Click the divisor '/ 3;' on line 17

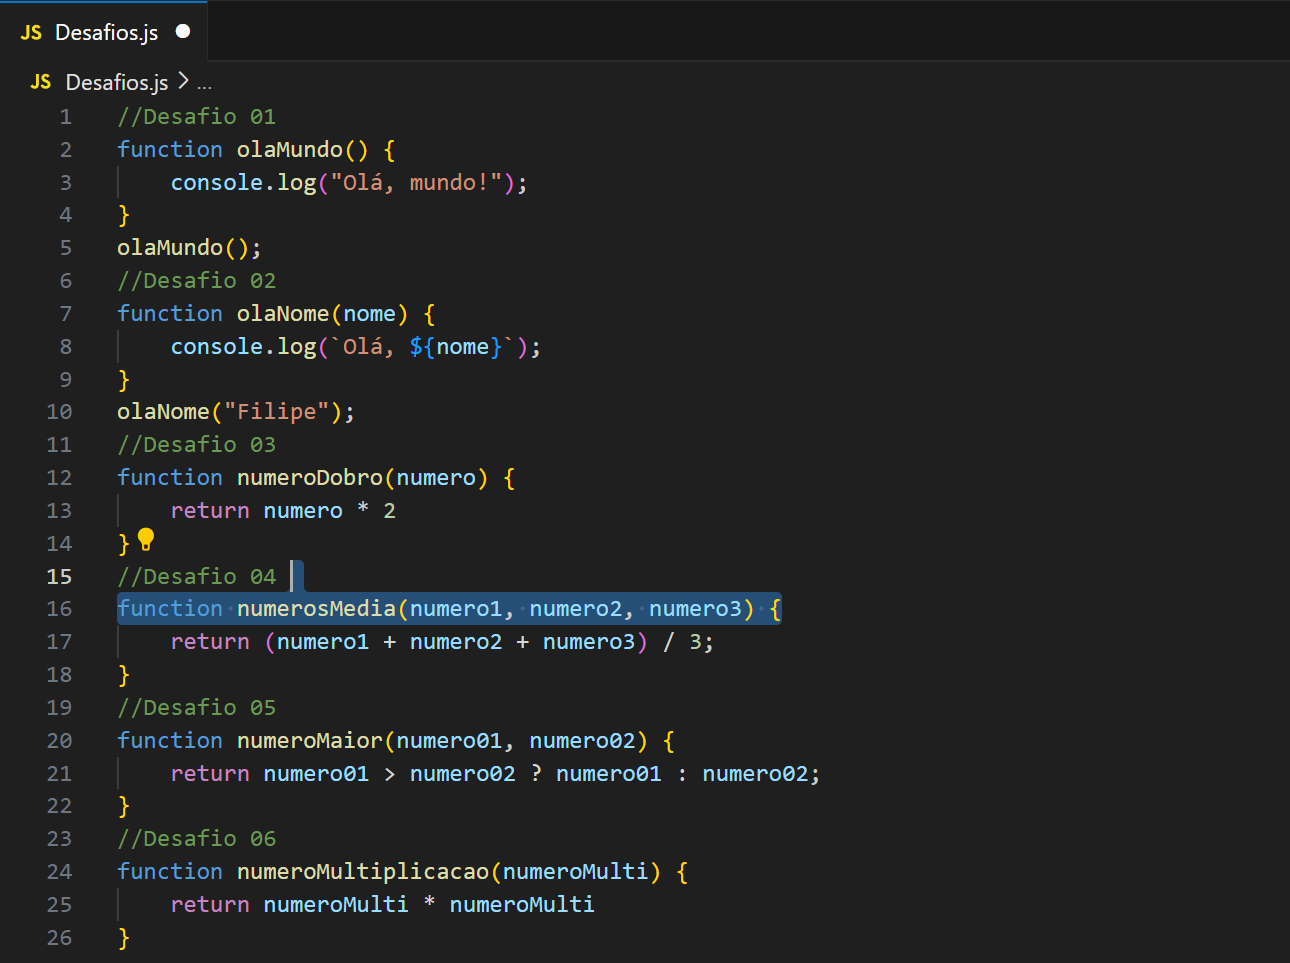pyautogui.click(x=688, y=642)
